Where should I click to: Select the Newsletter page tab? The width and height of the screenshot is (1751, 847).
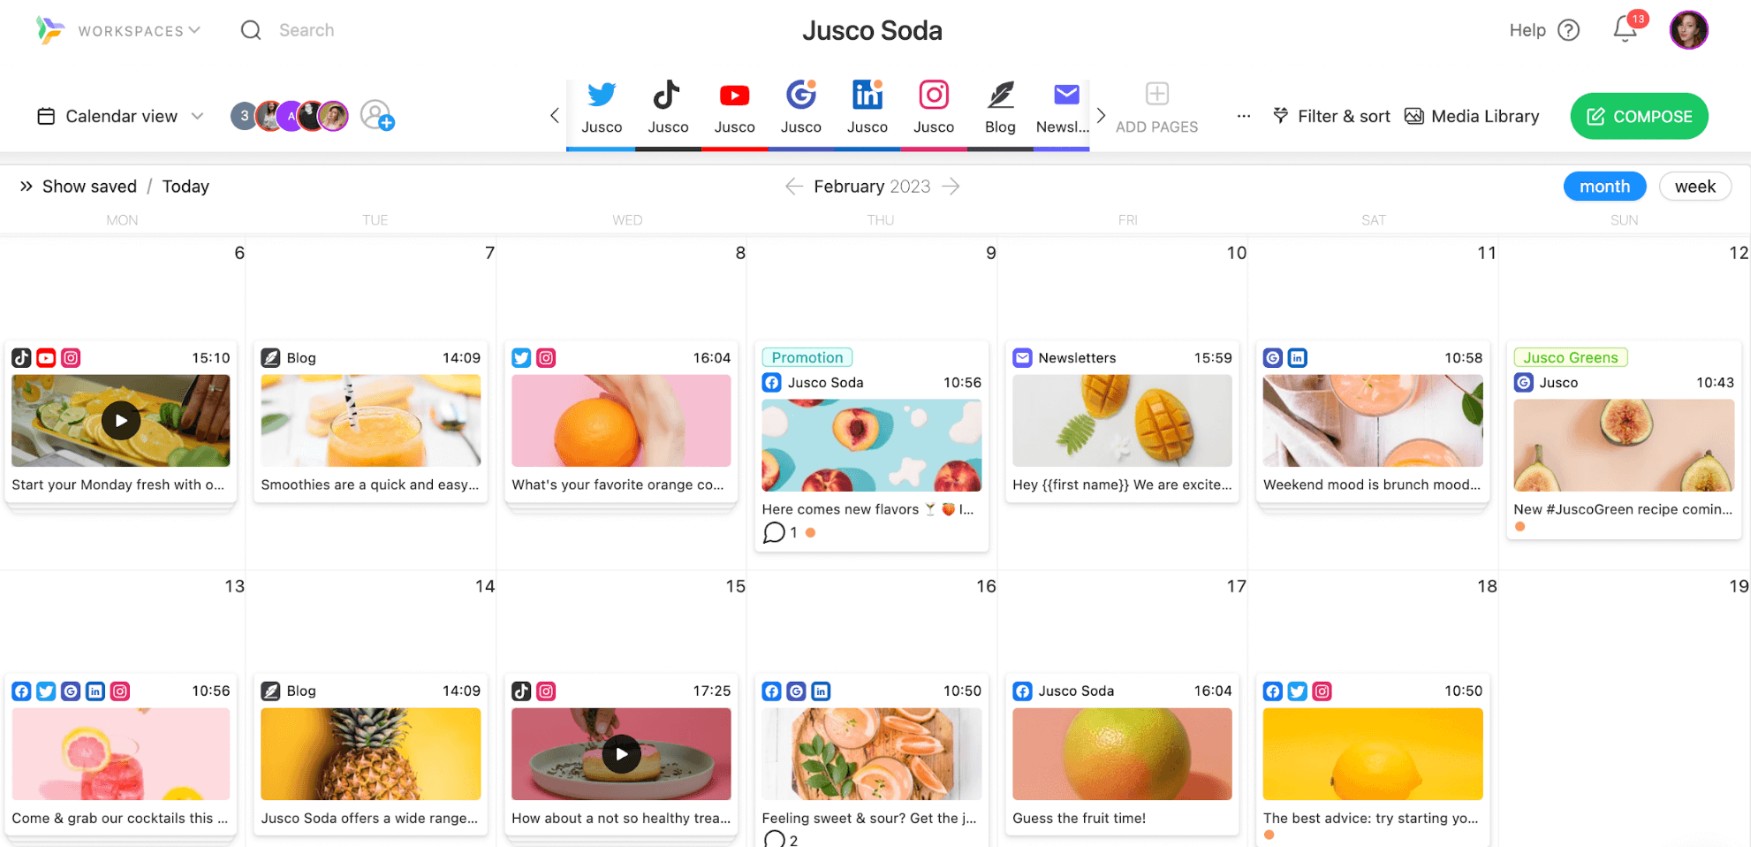[x=1064, y=107]
